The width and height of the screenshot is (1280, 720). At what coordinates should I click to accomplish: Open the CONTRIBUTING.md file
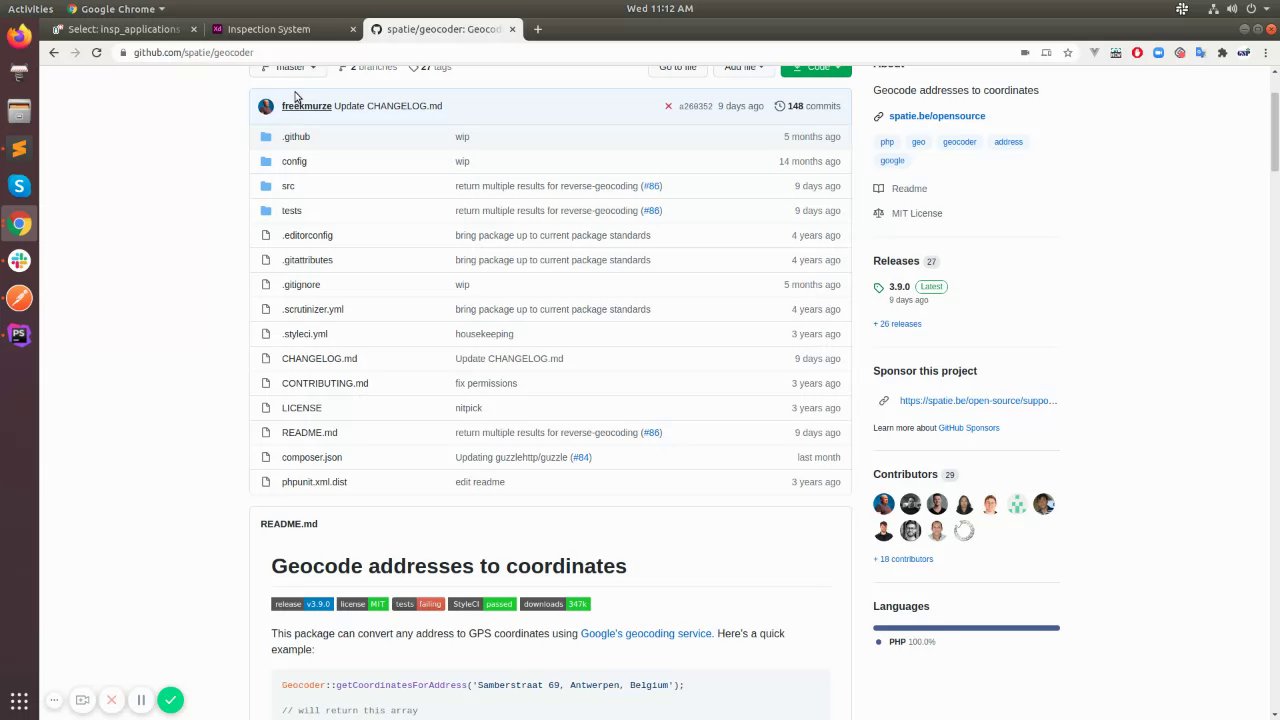[325, 383]
